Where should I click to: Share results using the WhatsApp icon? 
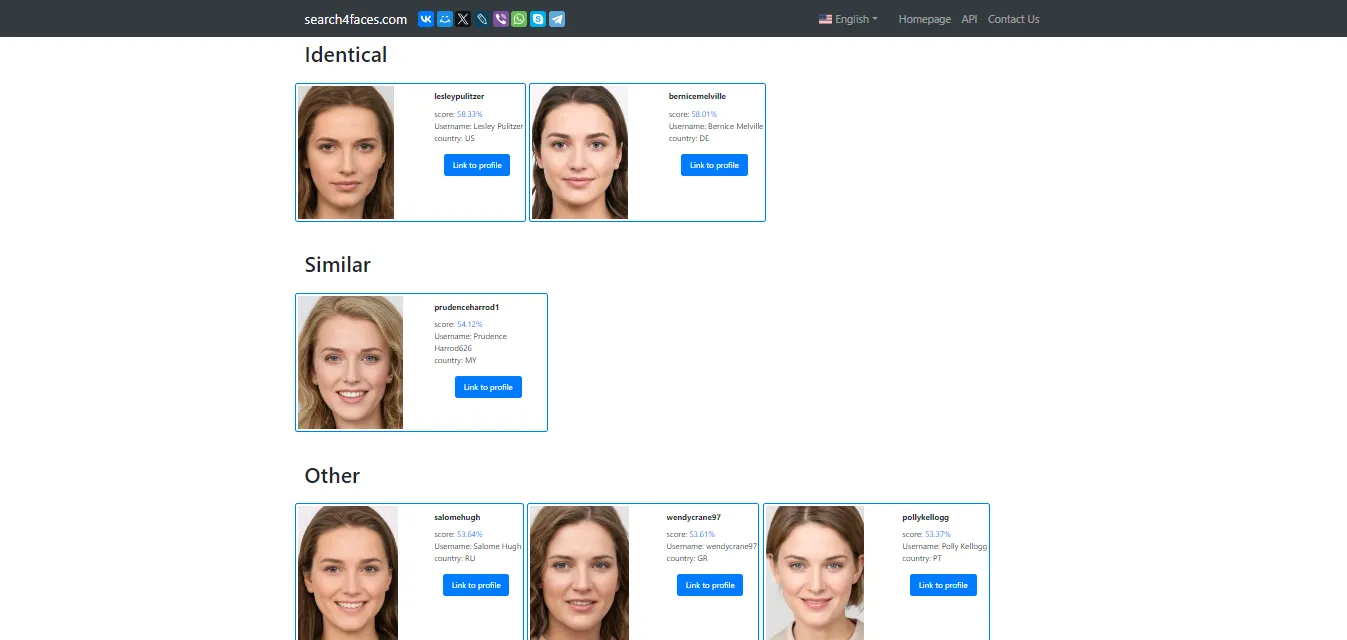coord(519,18)
